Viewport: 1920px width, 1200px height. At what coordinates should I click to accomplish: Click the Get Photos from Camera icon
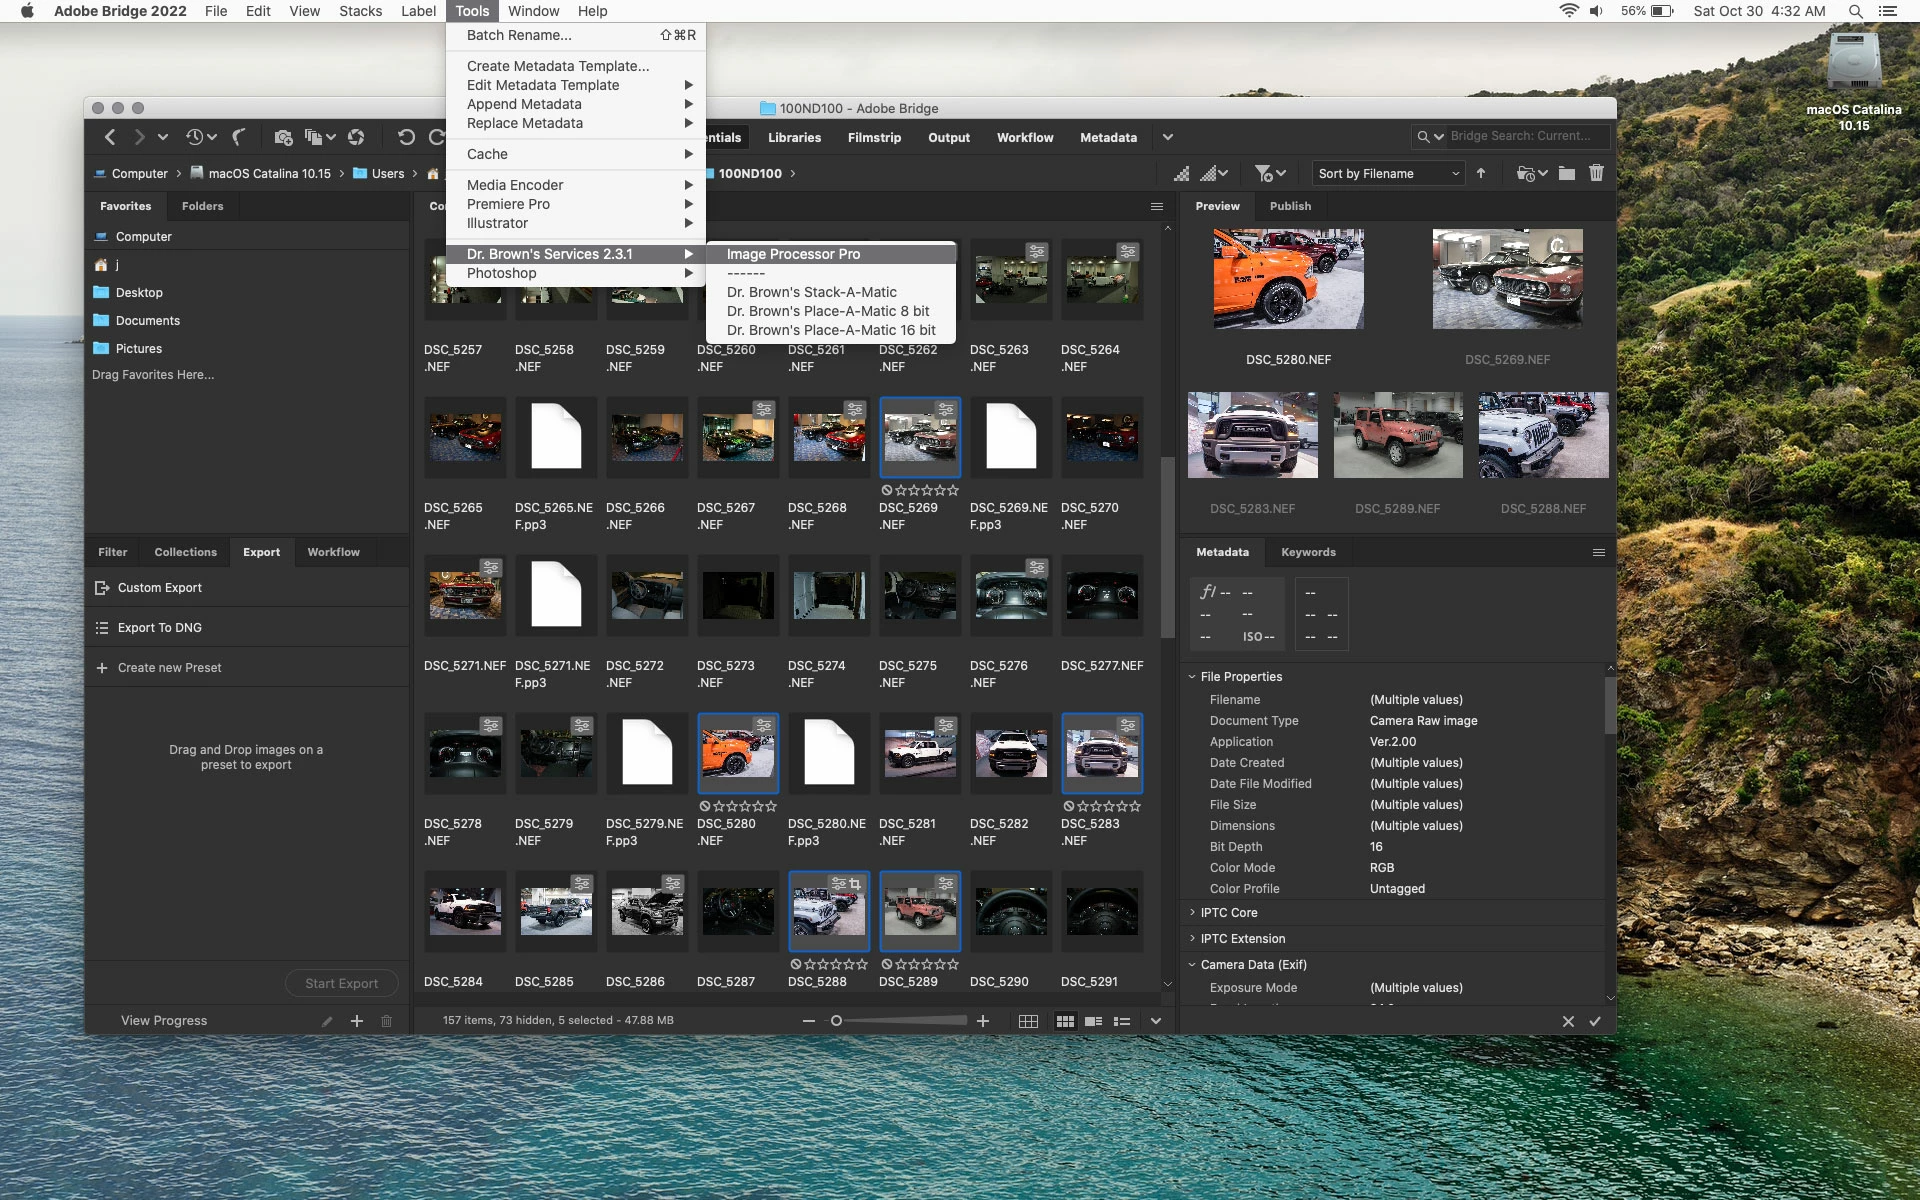tap(283, 138)
